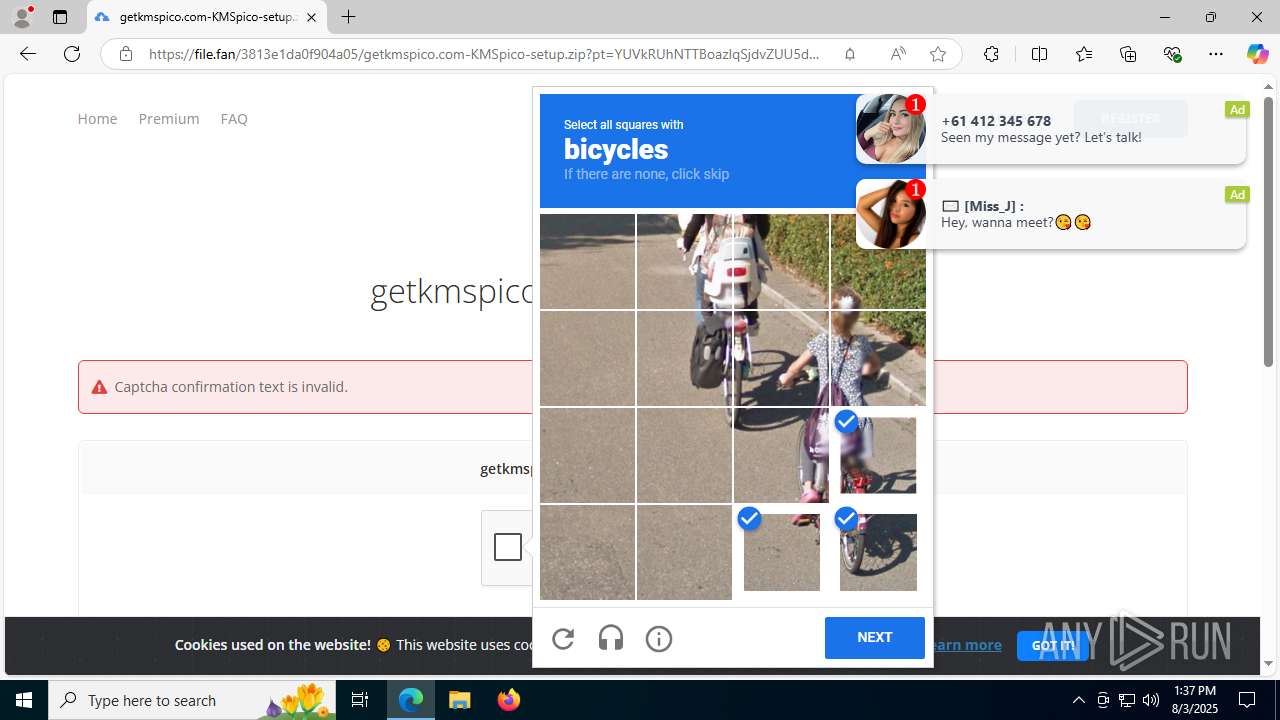Launch Firefox from the taskbar
1280x720 pixels.
508,700
